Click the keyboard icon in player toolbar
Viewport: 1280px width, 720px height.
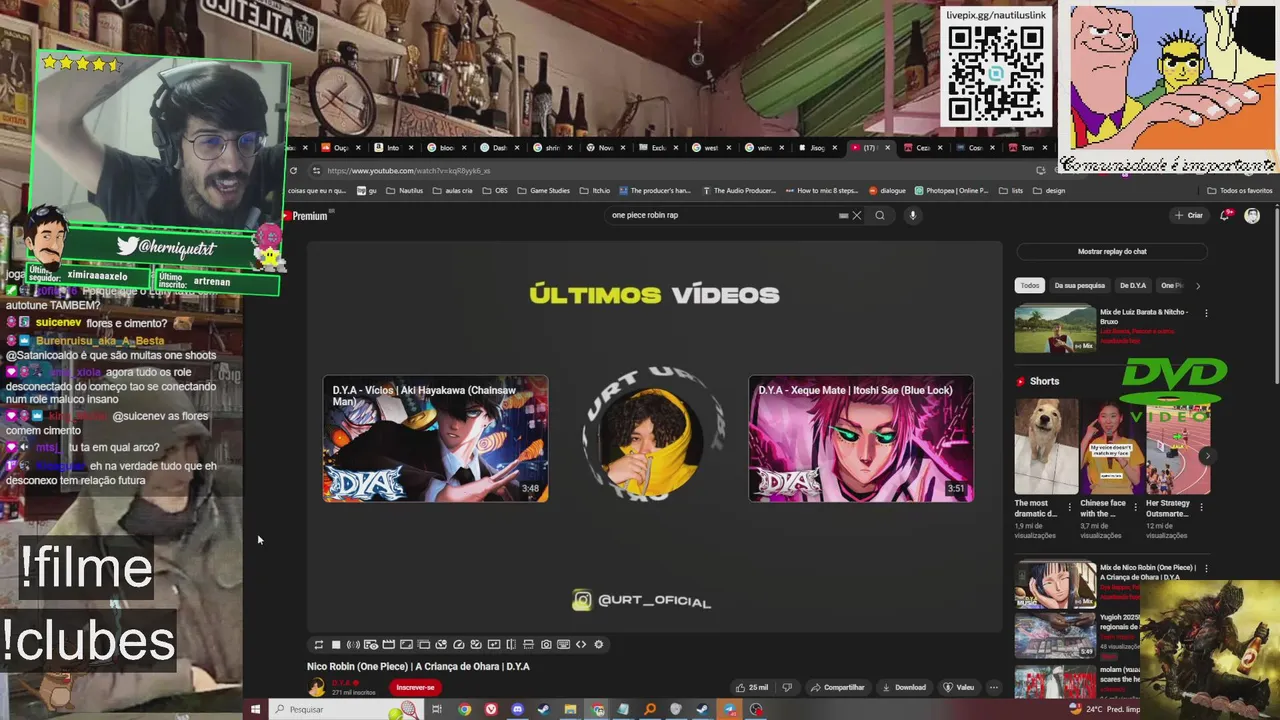(x=563, y=645)
